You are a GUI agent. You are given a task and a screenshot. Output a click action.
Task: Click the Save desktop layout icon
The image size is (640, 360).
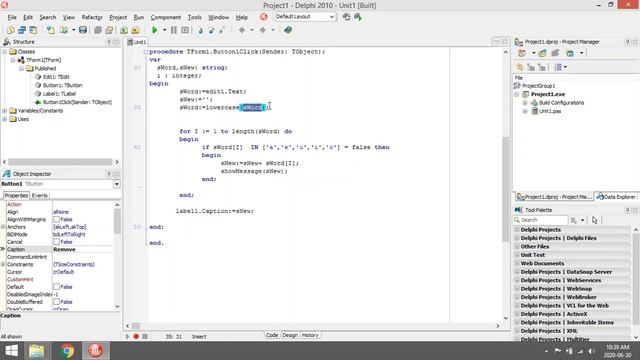347,17
